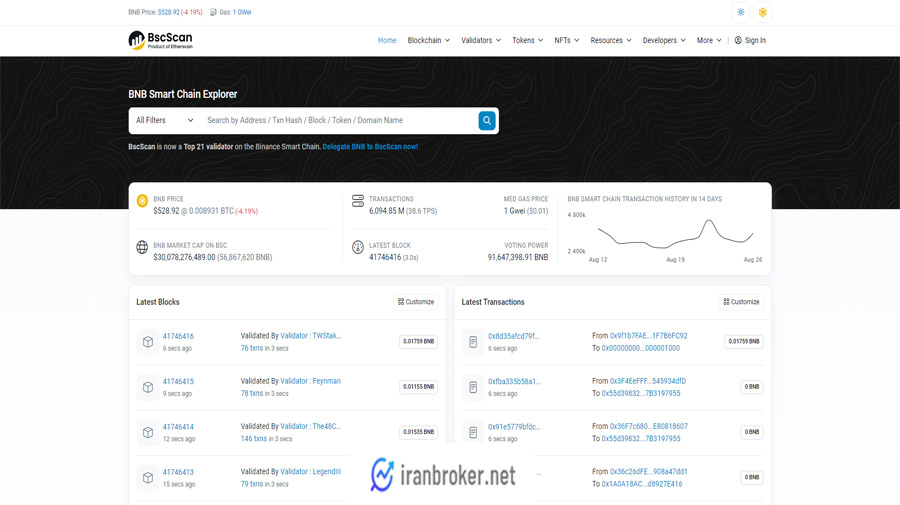Click the globe icon beside BNB Market Cap

pyautogui.click(x=142, y=247)
